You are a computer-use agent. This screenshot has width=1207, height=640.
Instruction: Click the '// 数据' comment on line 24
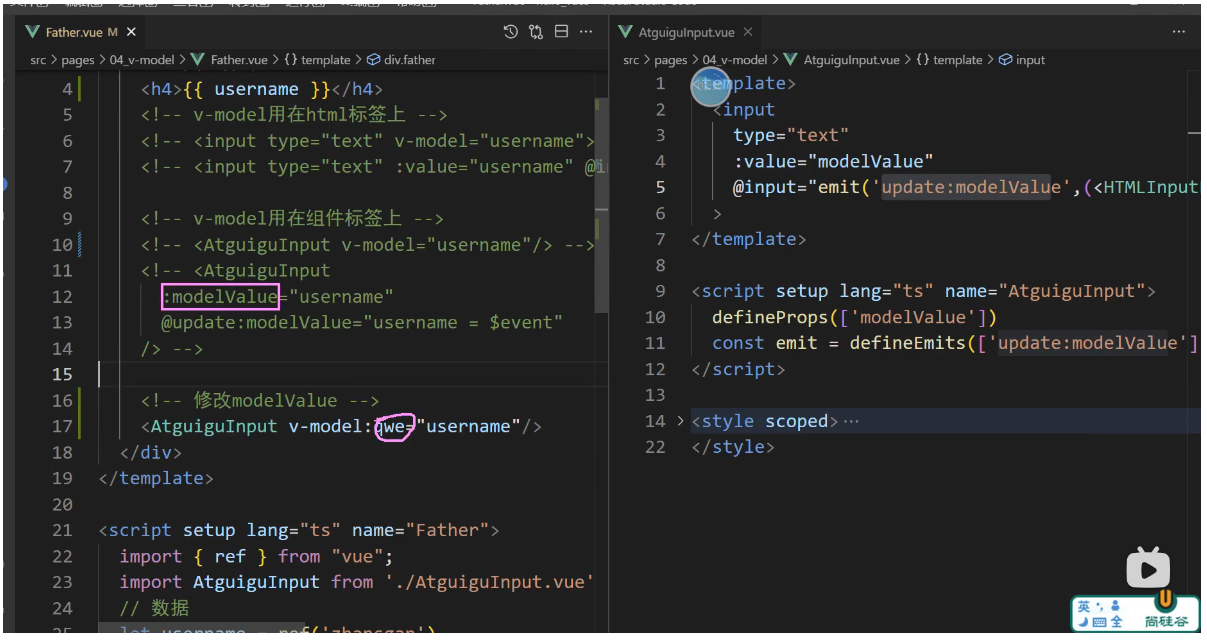point(154,608)
